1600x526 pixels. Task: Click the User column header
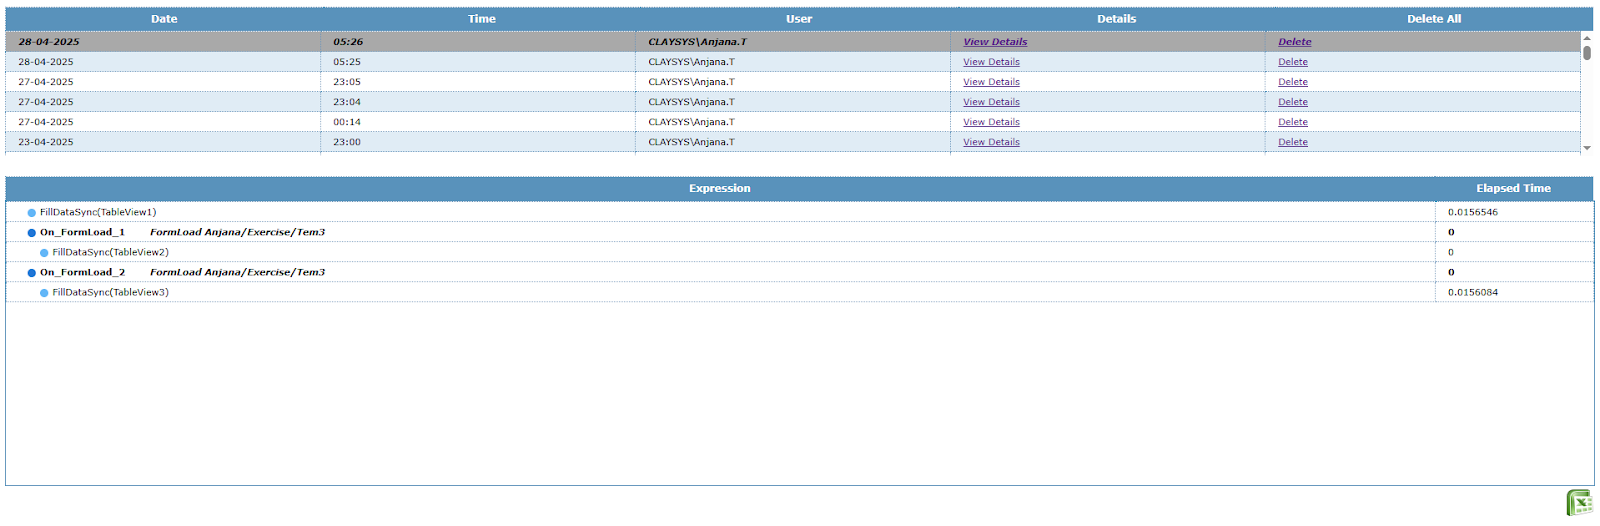pos(799,19)
